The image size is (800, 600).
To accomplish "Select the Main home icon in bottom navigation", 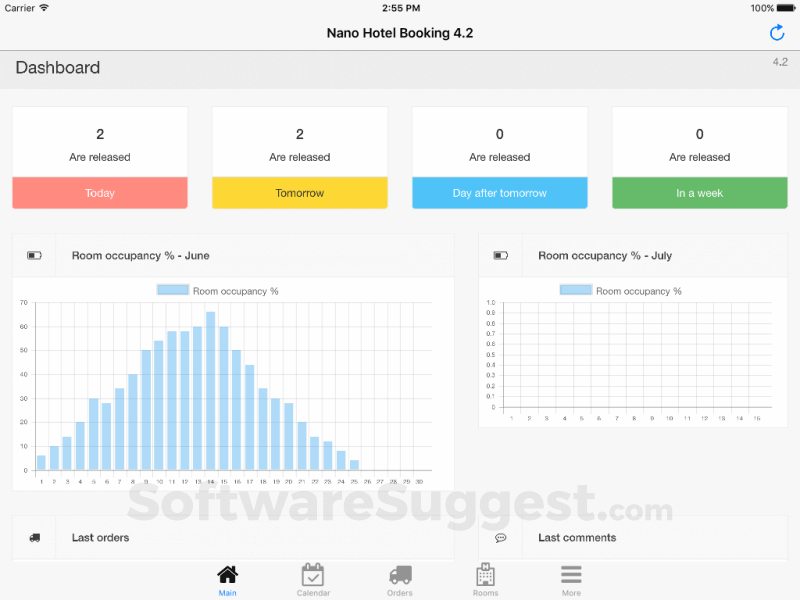I will coord(227,575).
